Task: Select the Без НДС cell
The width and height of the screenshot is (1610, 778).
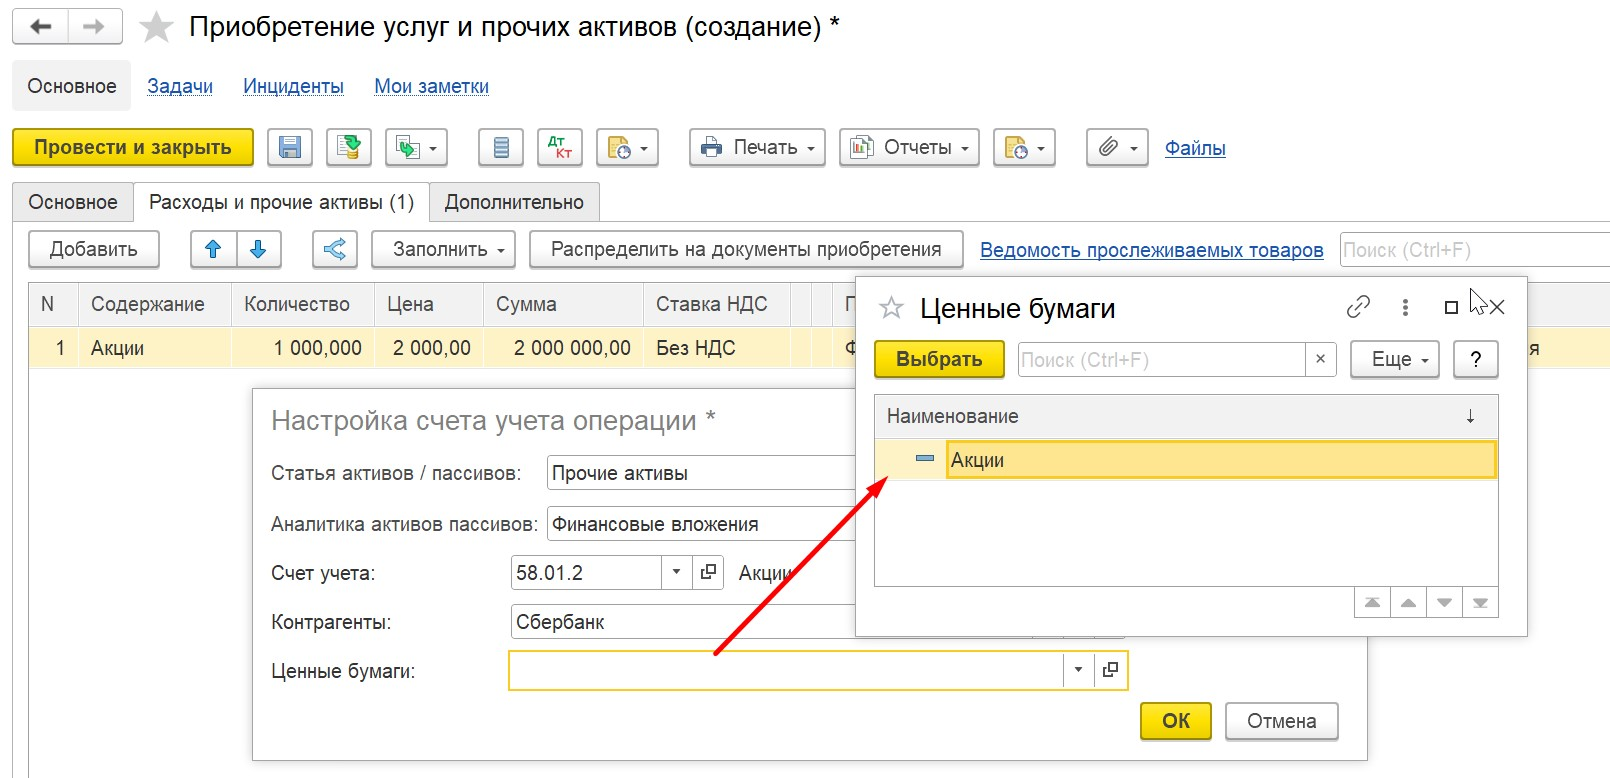Action: pyautogui.click(x=717, y=348)
